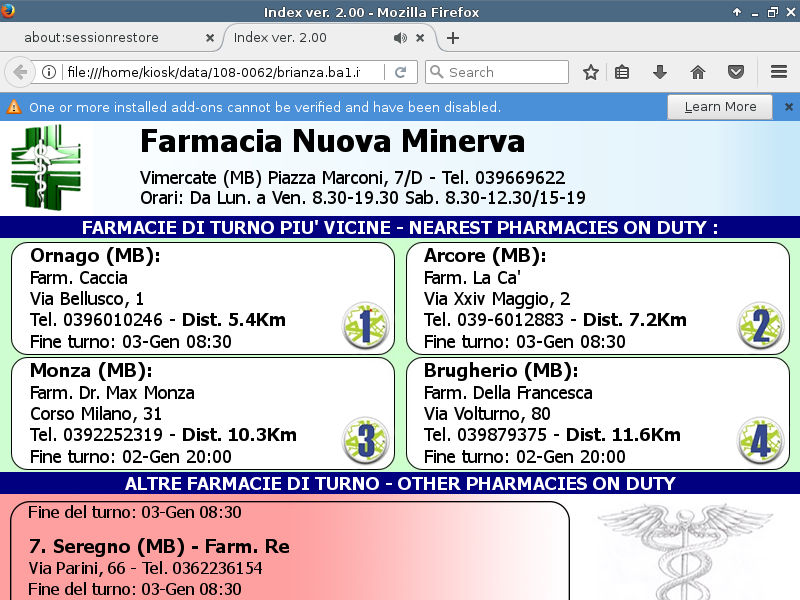This screenshot has height=600, width=800.
Task: Show bookmarks list icon
Action: (622, 72)
